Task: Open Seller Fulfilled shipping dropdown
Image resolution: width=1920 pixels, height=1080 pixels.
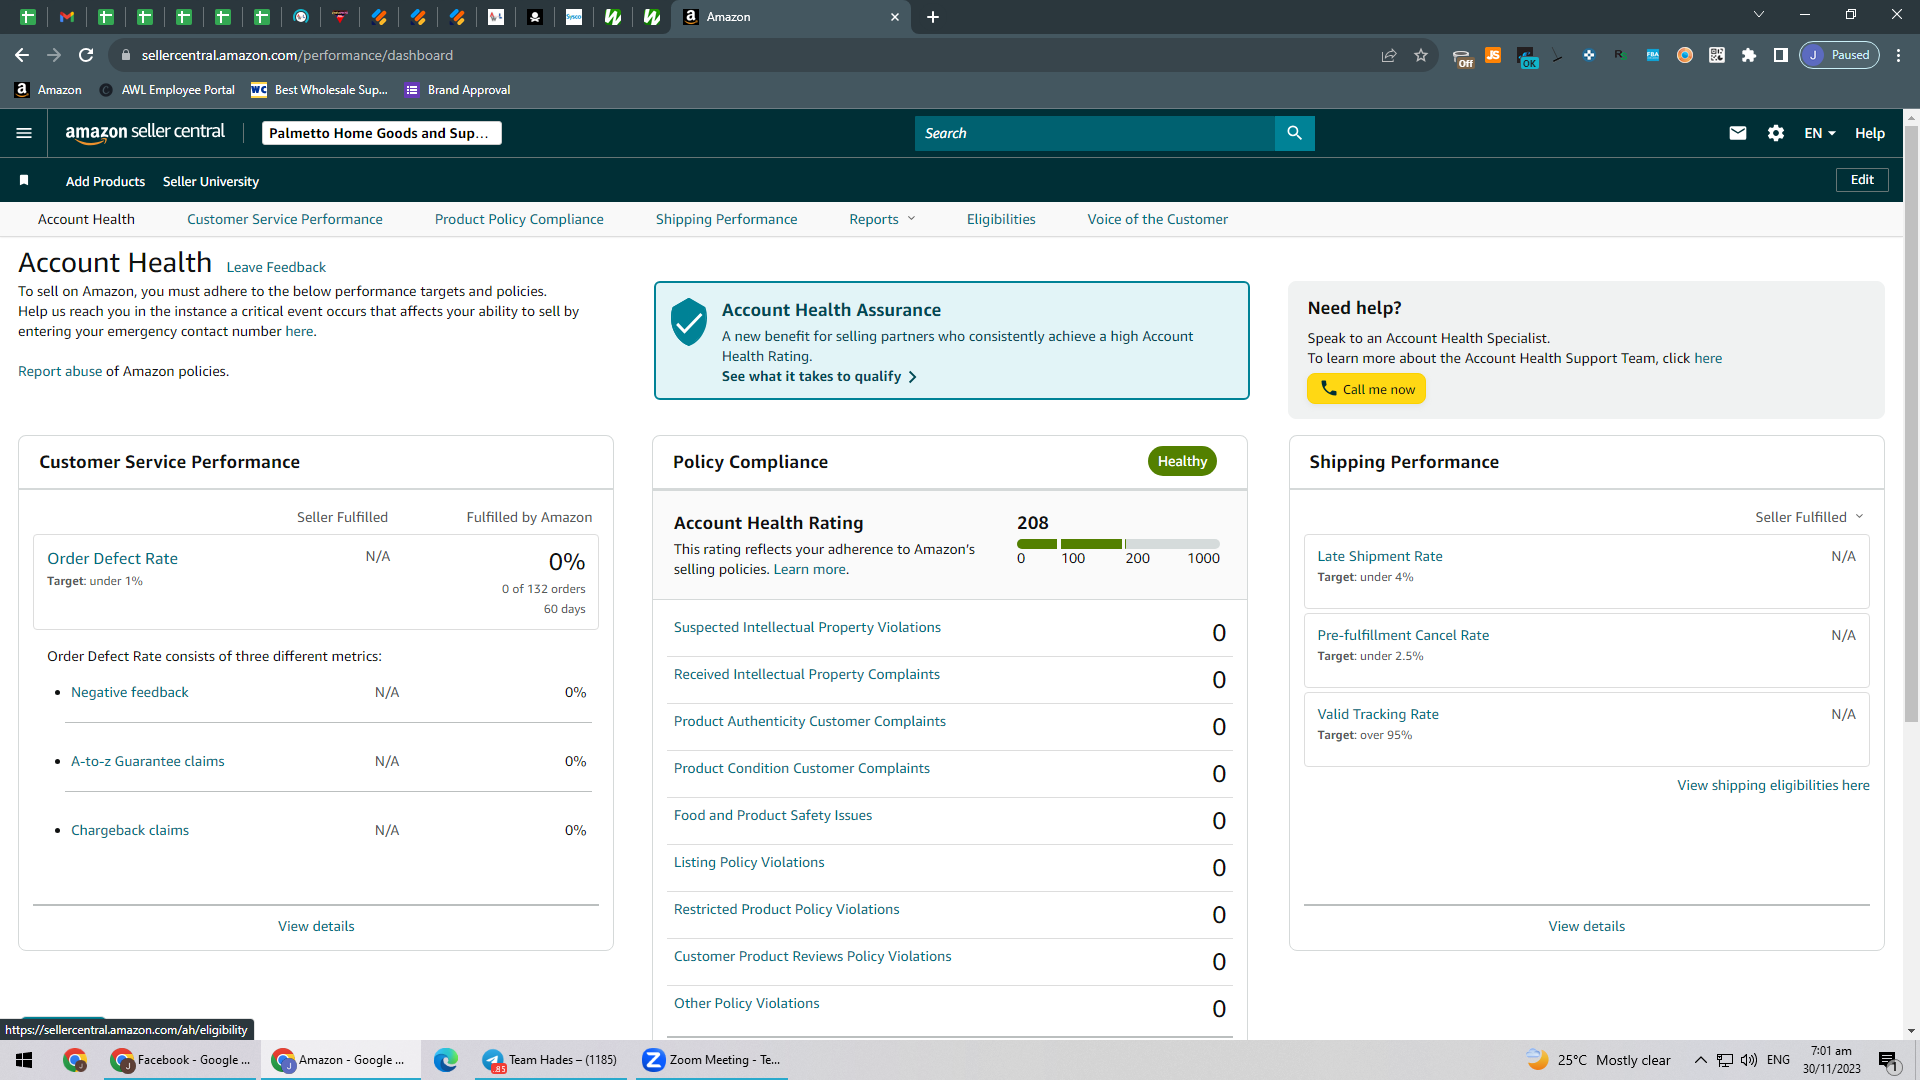Action: (1809, 517)
